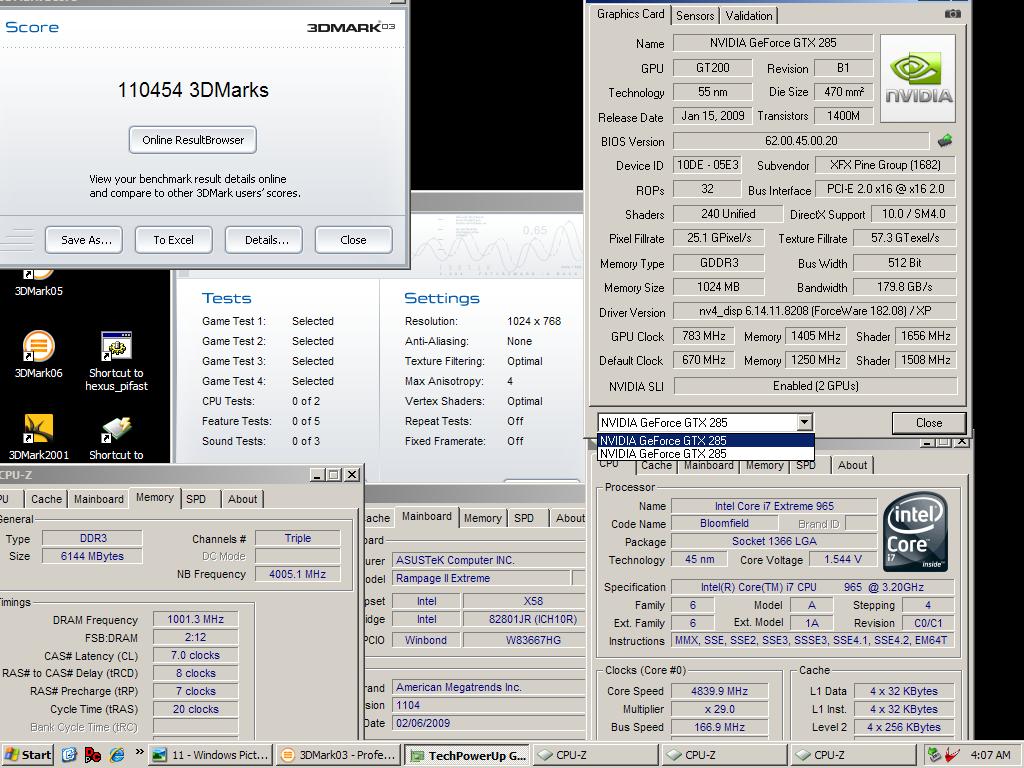Close the 3DMark score dialog via Close button
This screenshot has width=1024, height=768.
tap(353, 240)
